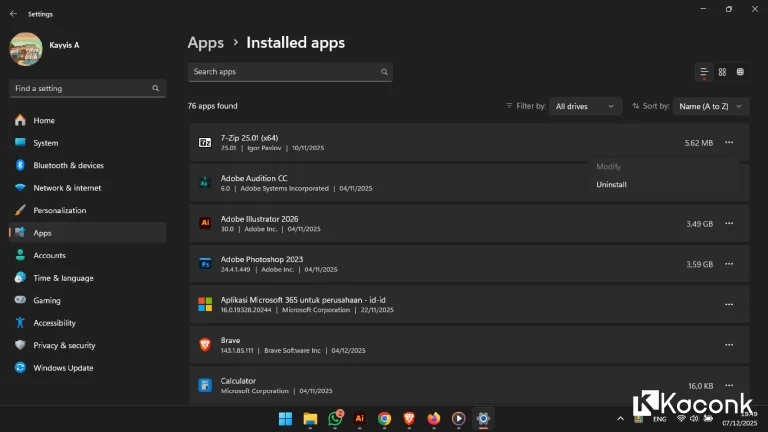
Task: Go to Home in sidebar
Action: [x=87, y=120]
